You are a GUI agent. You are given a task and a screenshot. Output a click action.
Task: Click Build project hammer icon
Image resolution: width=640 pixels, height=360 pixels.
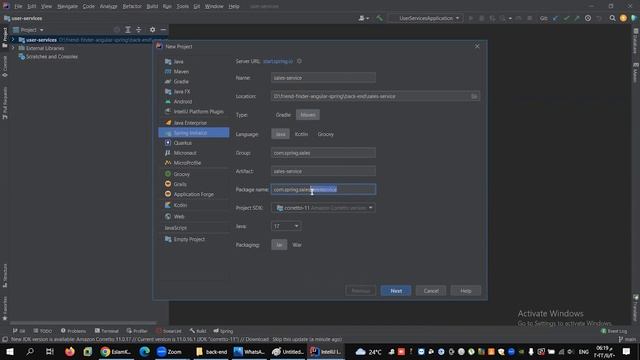379,18
